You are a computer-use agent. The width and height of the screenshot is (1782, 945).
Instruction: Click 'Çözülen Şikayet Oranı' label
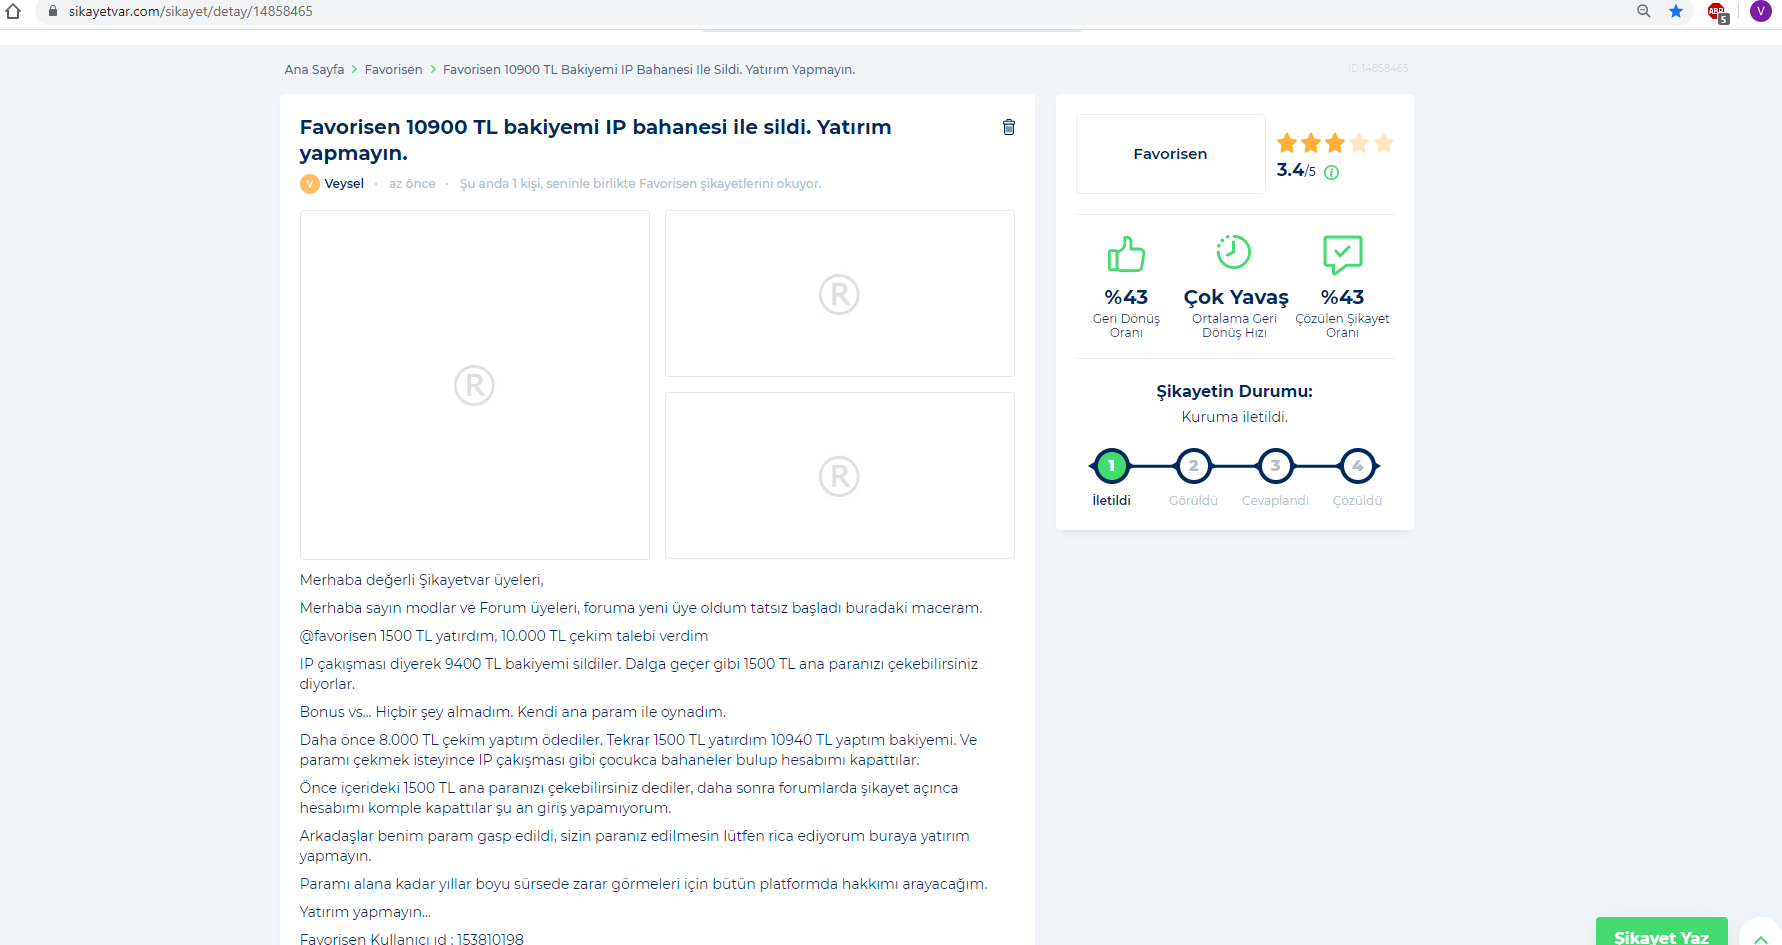tap(1342, 326)
